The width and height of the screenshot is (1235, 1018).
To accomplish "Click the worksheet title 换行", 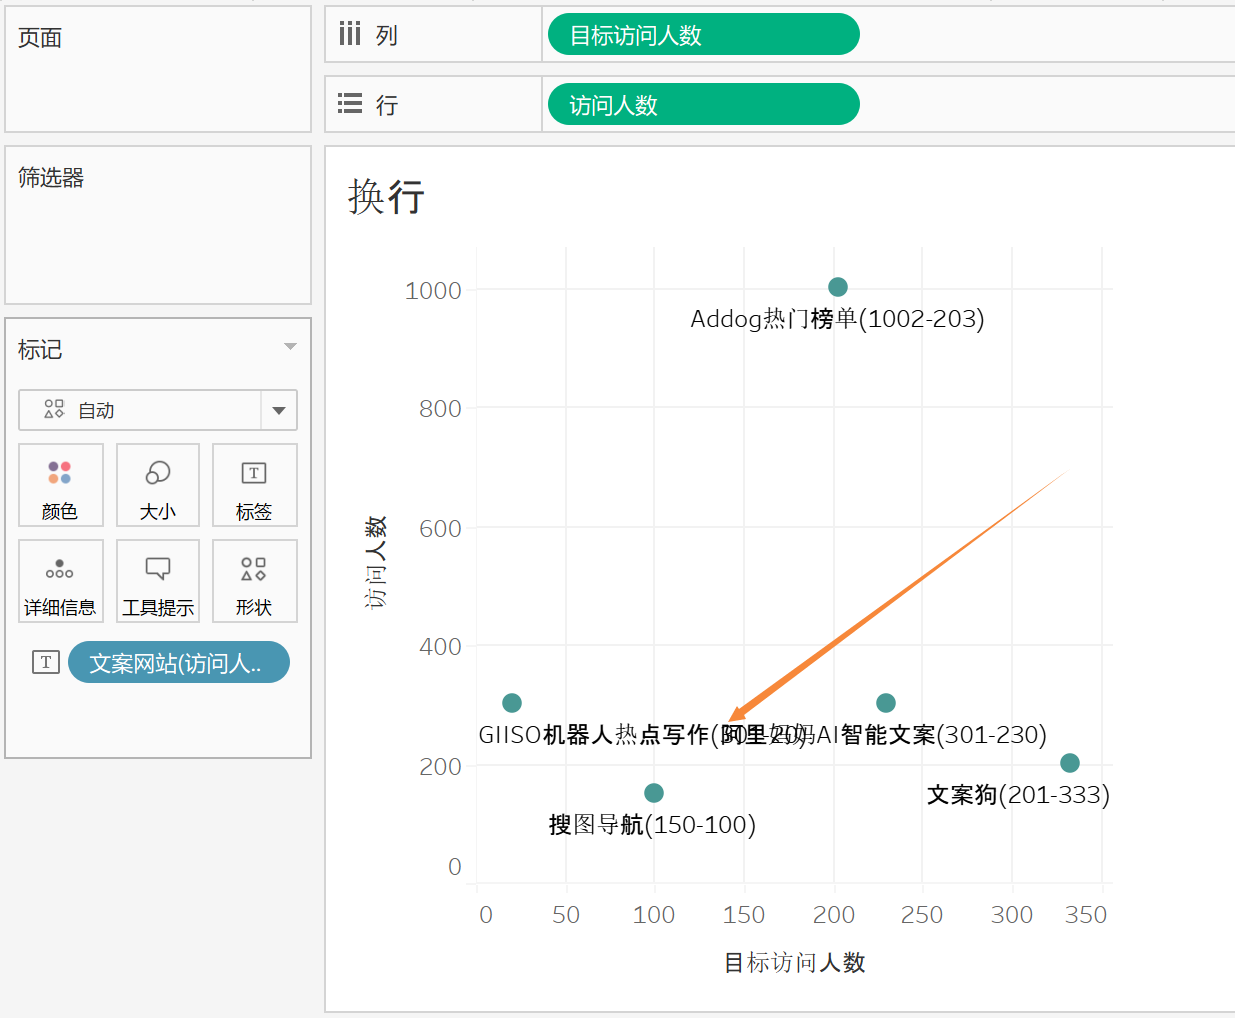I will [x=386, y=196].
